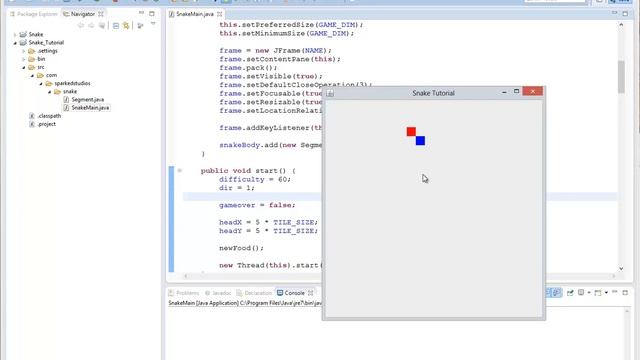Click the line 'gameover = false;'
Image resolution: width=640 pixels, height=360 pixels.
pyautogui.click(x=257, y=205)
